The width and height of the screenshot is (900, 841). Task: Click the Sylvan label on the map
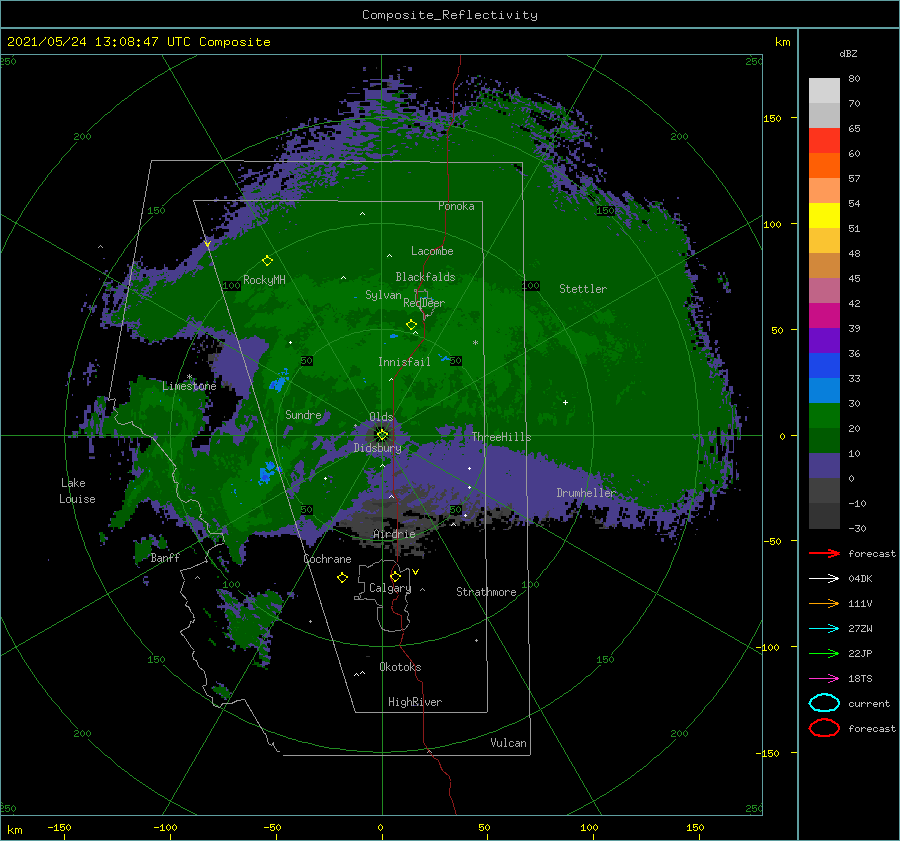point(383,295)
